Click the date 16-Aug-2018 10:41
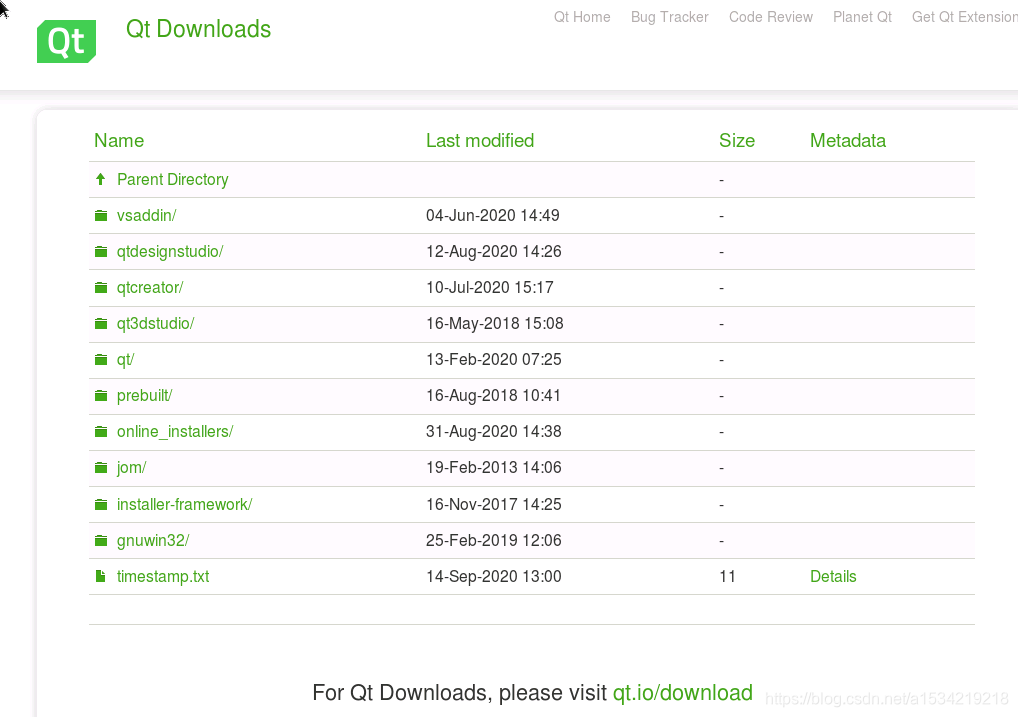This screenshot has width=1018, height=717. (x=493, y=396)
